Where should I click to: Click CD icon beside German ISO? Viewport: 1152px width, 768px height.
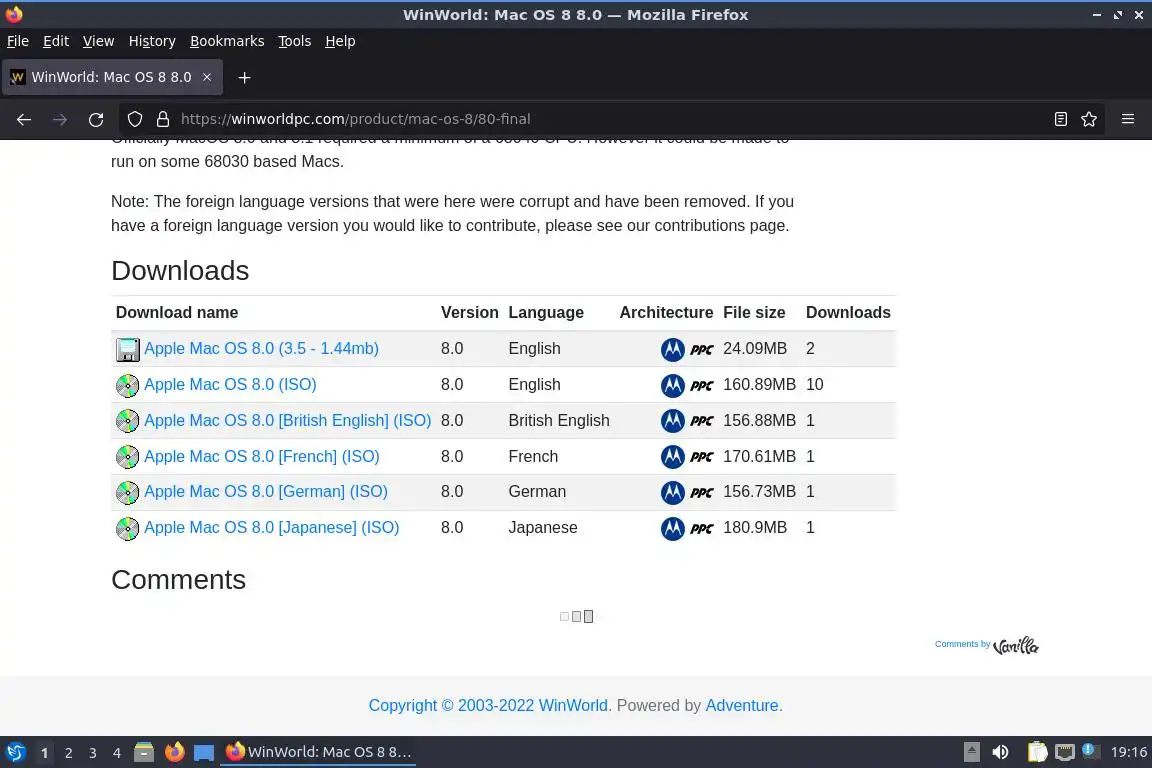tap(127, 492)
